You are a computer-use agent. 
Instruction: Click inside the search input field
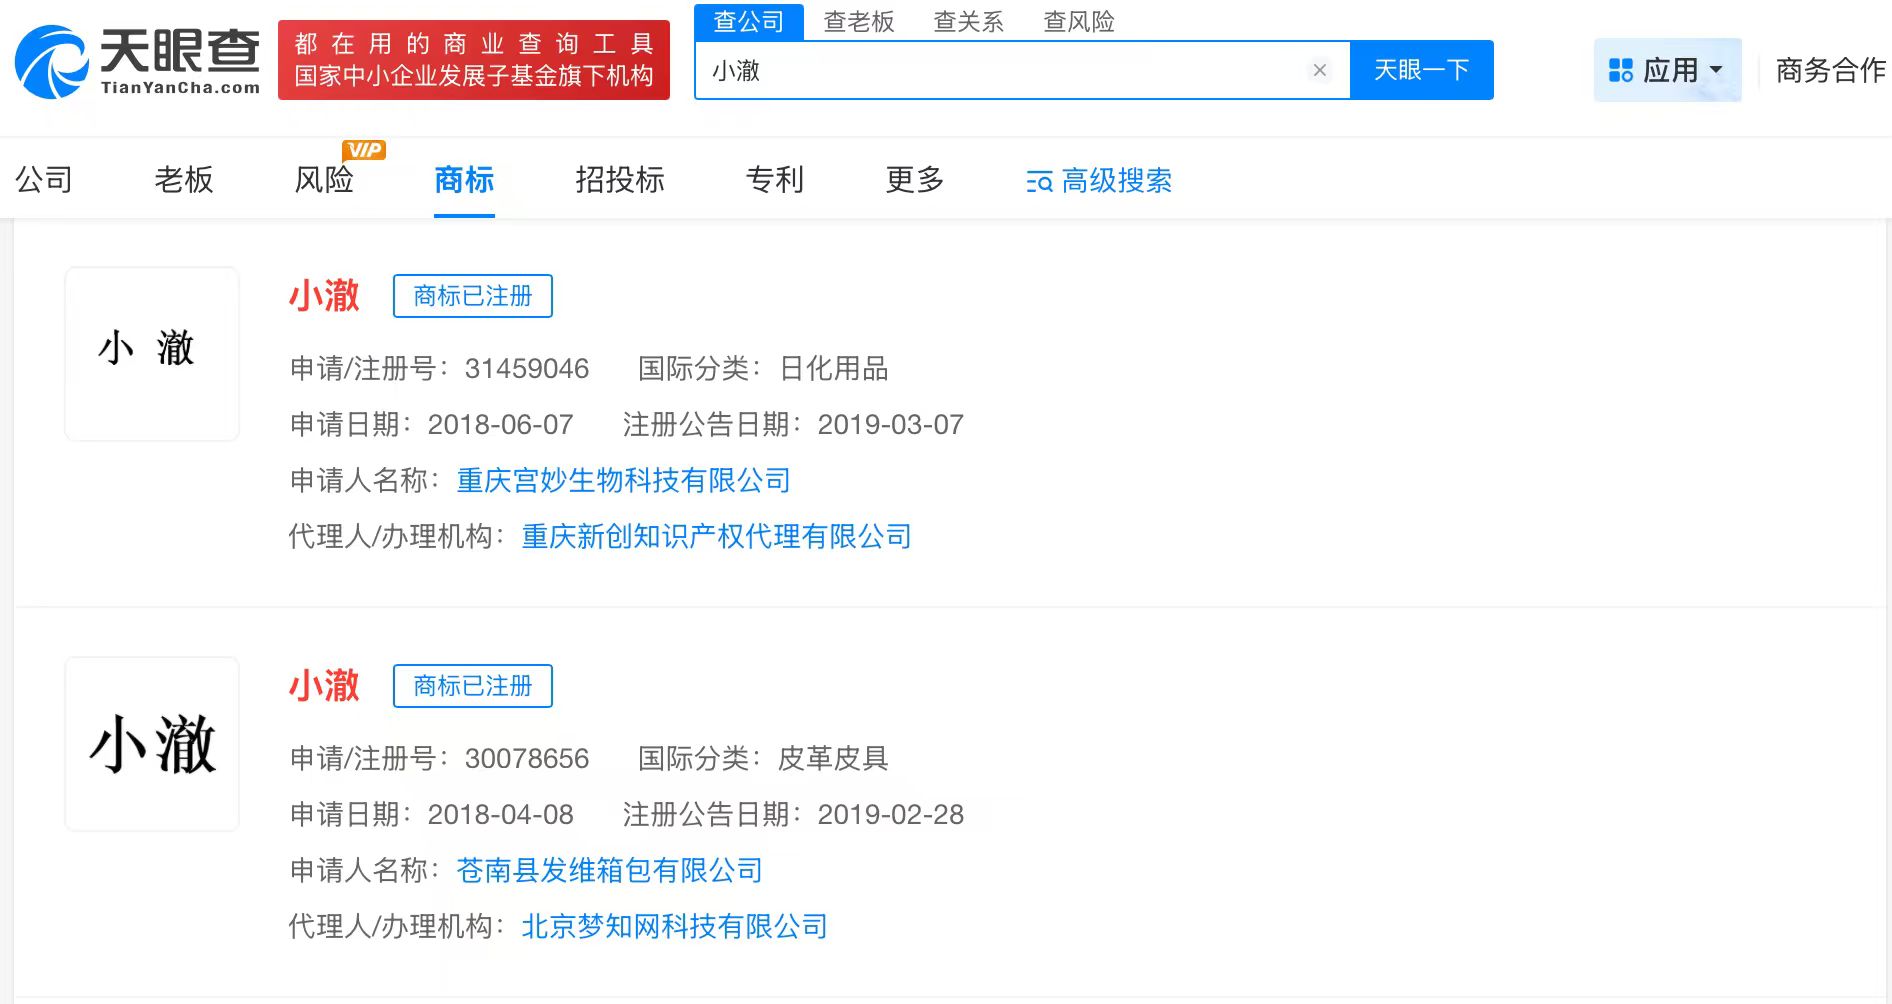[1000, 69]
